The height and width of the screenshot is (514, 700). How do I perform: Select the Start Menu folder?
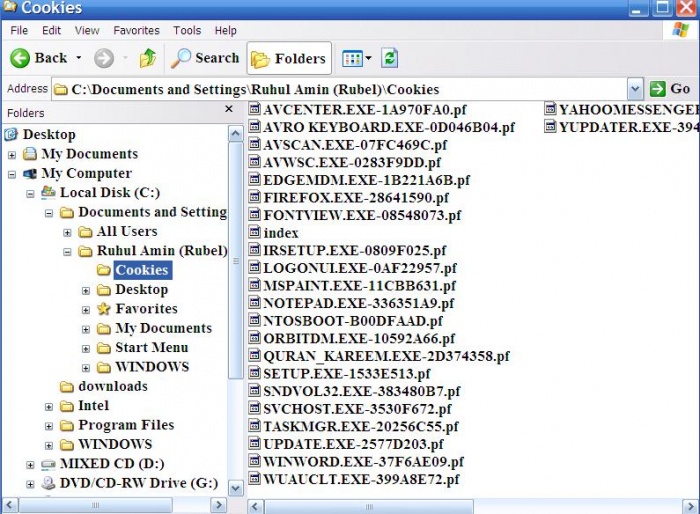coord(152,347)
